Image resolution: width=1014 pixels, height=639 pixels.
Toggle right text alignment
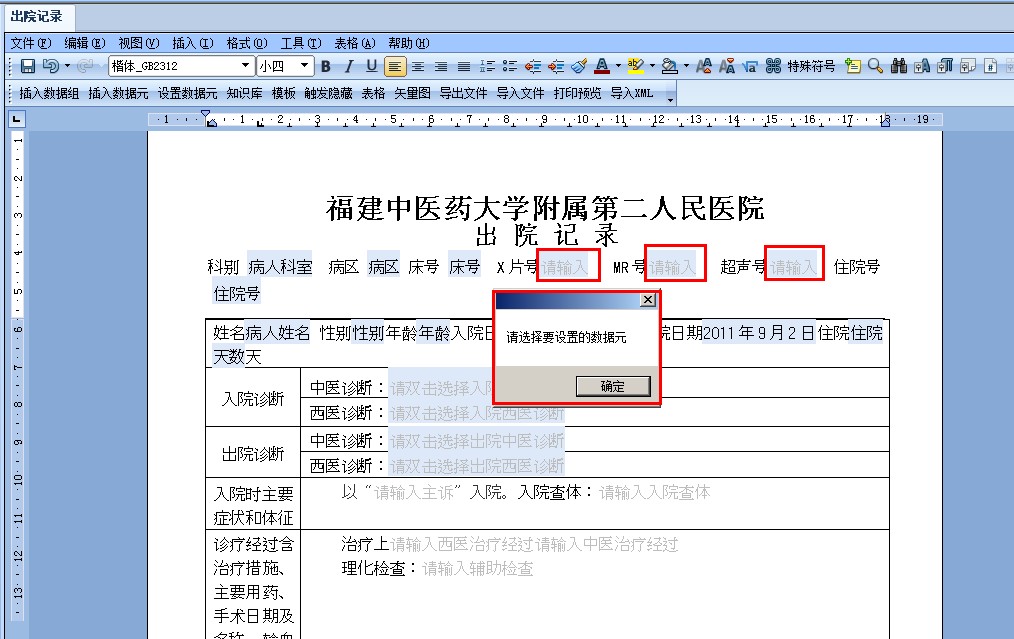(x=441, y=66)
